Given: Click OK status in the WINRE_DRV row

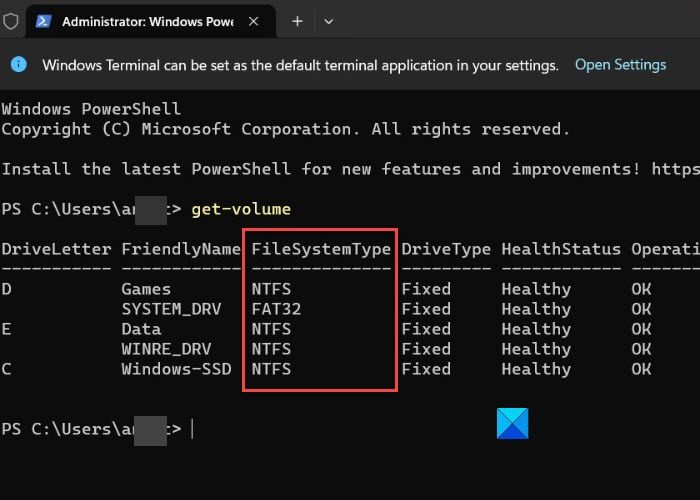Looking at the screenshot, I should tap(641, 349).
